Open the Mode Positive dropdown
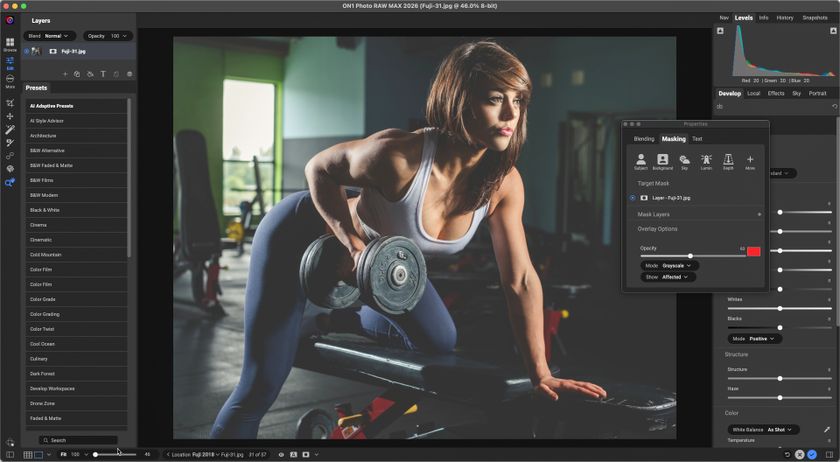Screen dimensions: 840x462 pos(754,339)
